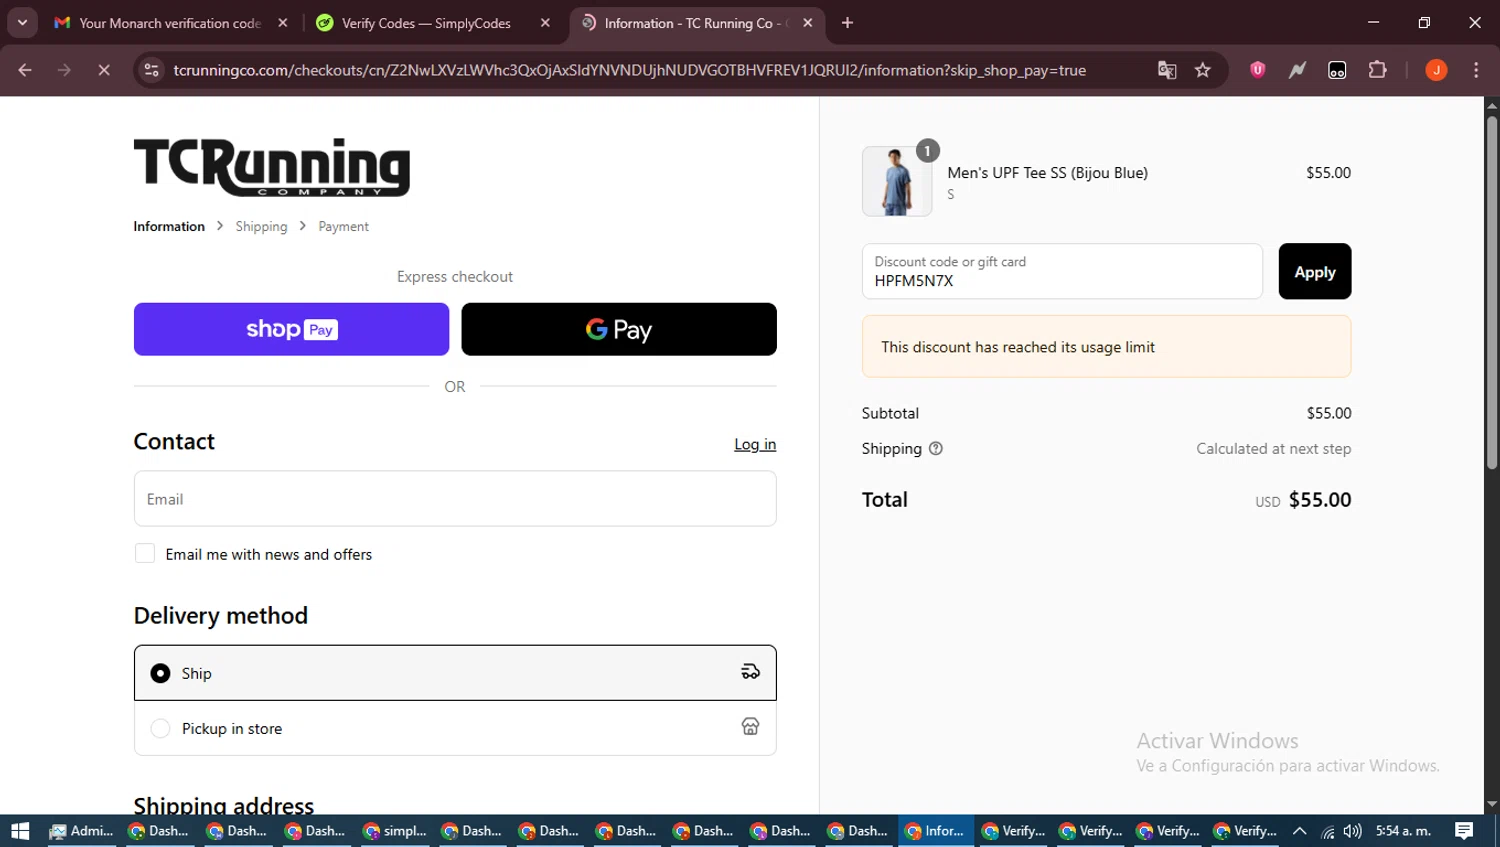Screen dimensions: 1500x847
Task: Open the tab search dropdown arrow
Action: pos(22,22)
